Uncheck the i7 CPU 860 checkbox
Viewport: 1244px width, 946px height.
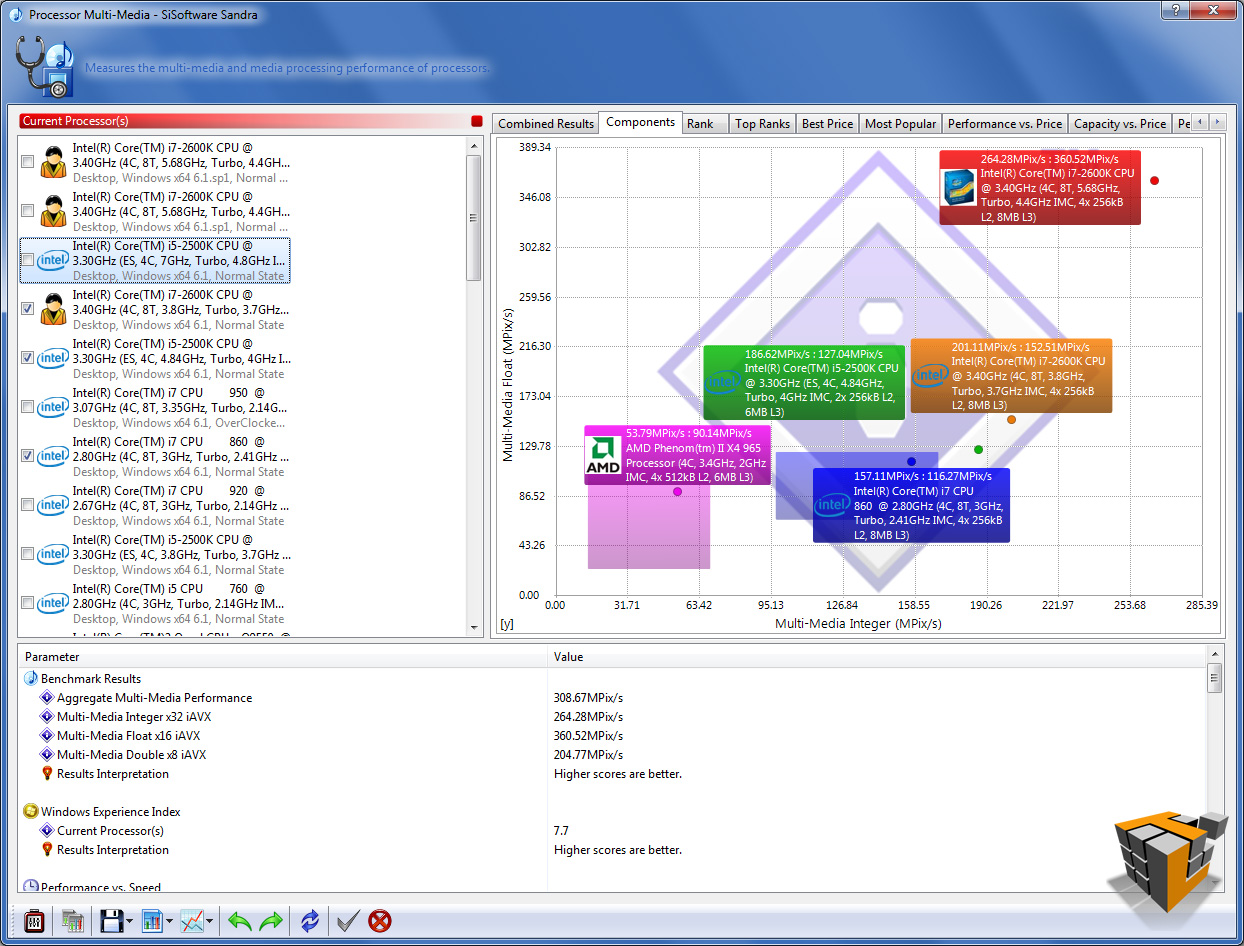(27, 456)
